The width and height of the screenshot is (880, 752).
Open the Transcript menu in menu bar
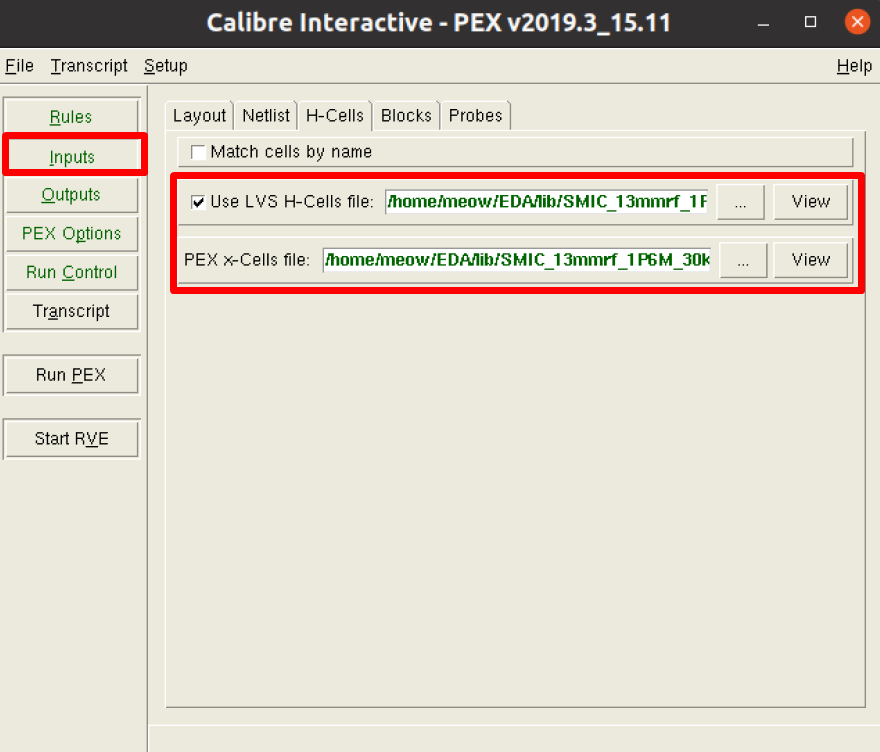click(x=89, y=66)
